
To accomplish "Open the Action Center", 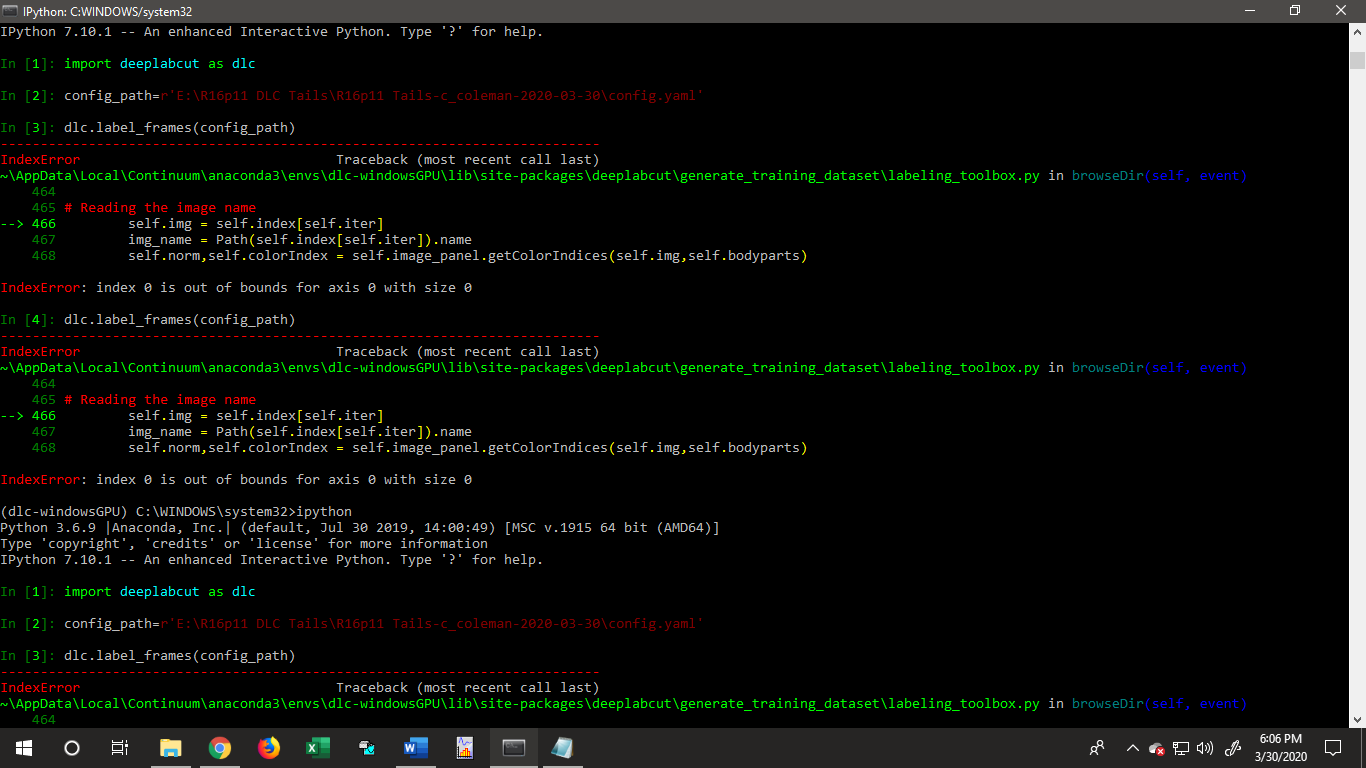I will coord(1333,748).
